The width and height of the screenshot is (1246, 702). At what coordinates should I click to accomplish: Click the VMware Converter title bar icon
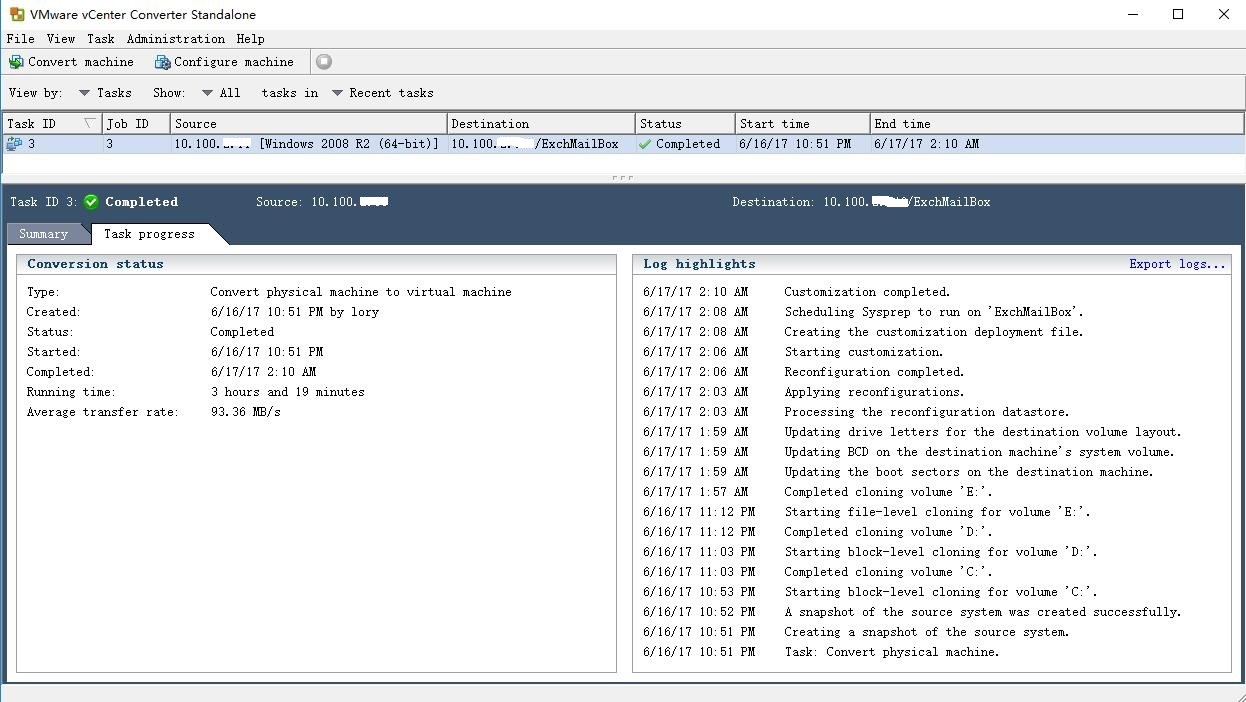[16, 14]
